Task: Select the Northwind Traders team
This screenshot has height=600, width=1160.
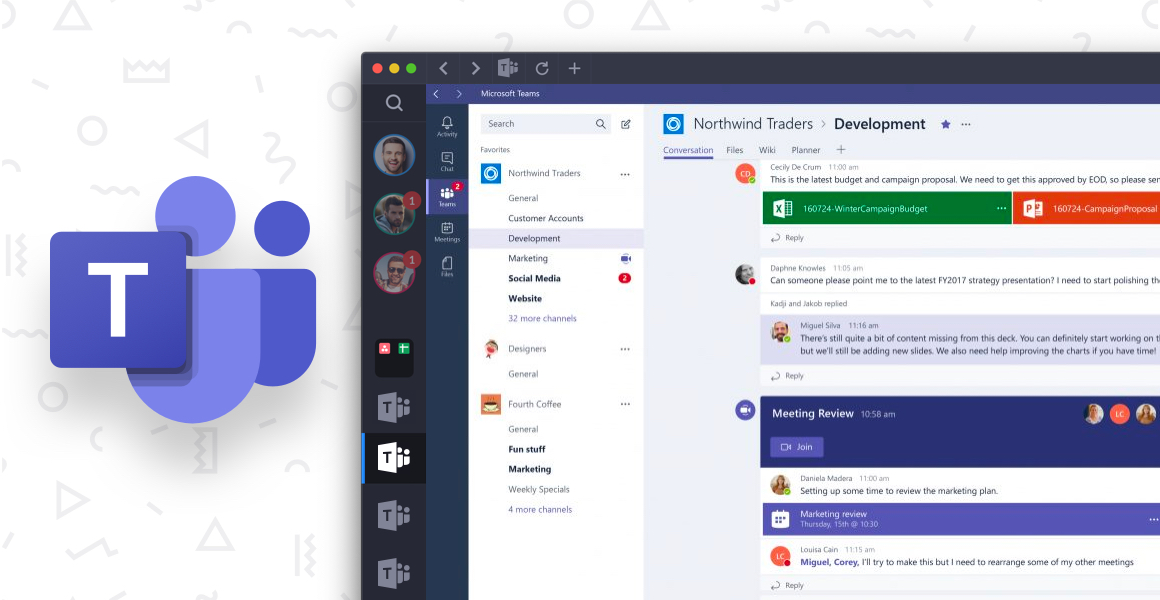Action: (x=544, y=173)
